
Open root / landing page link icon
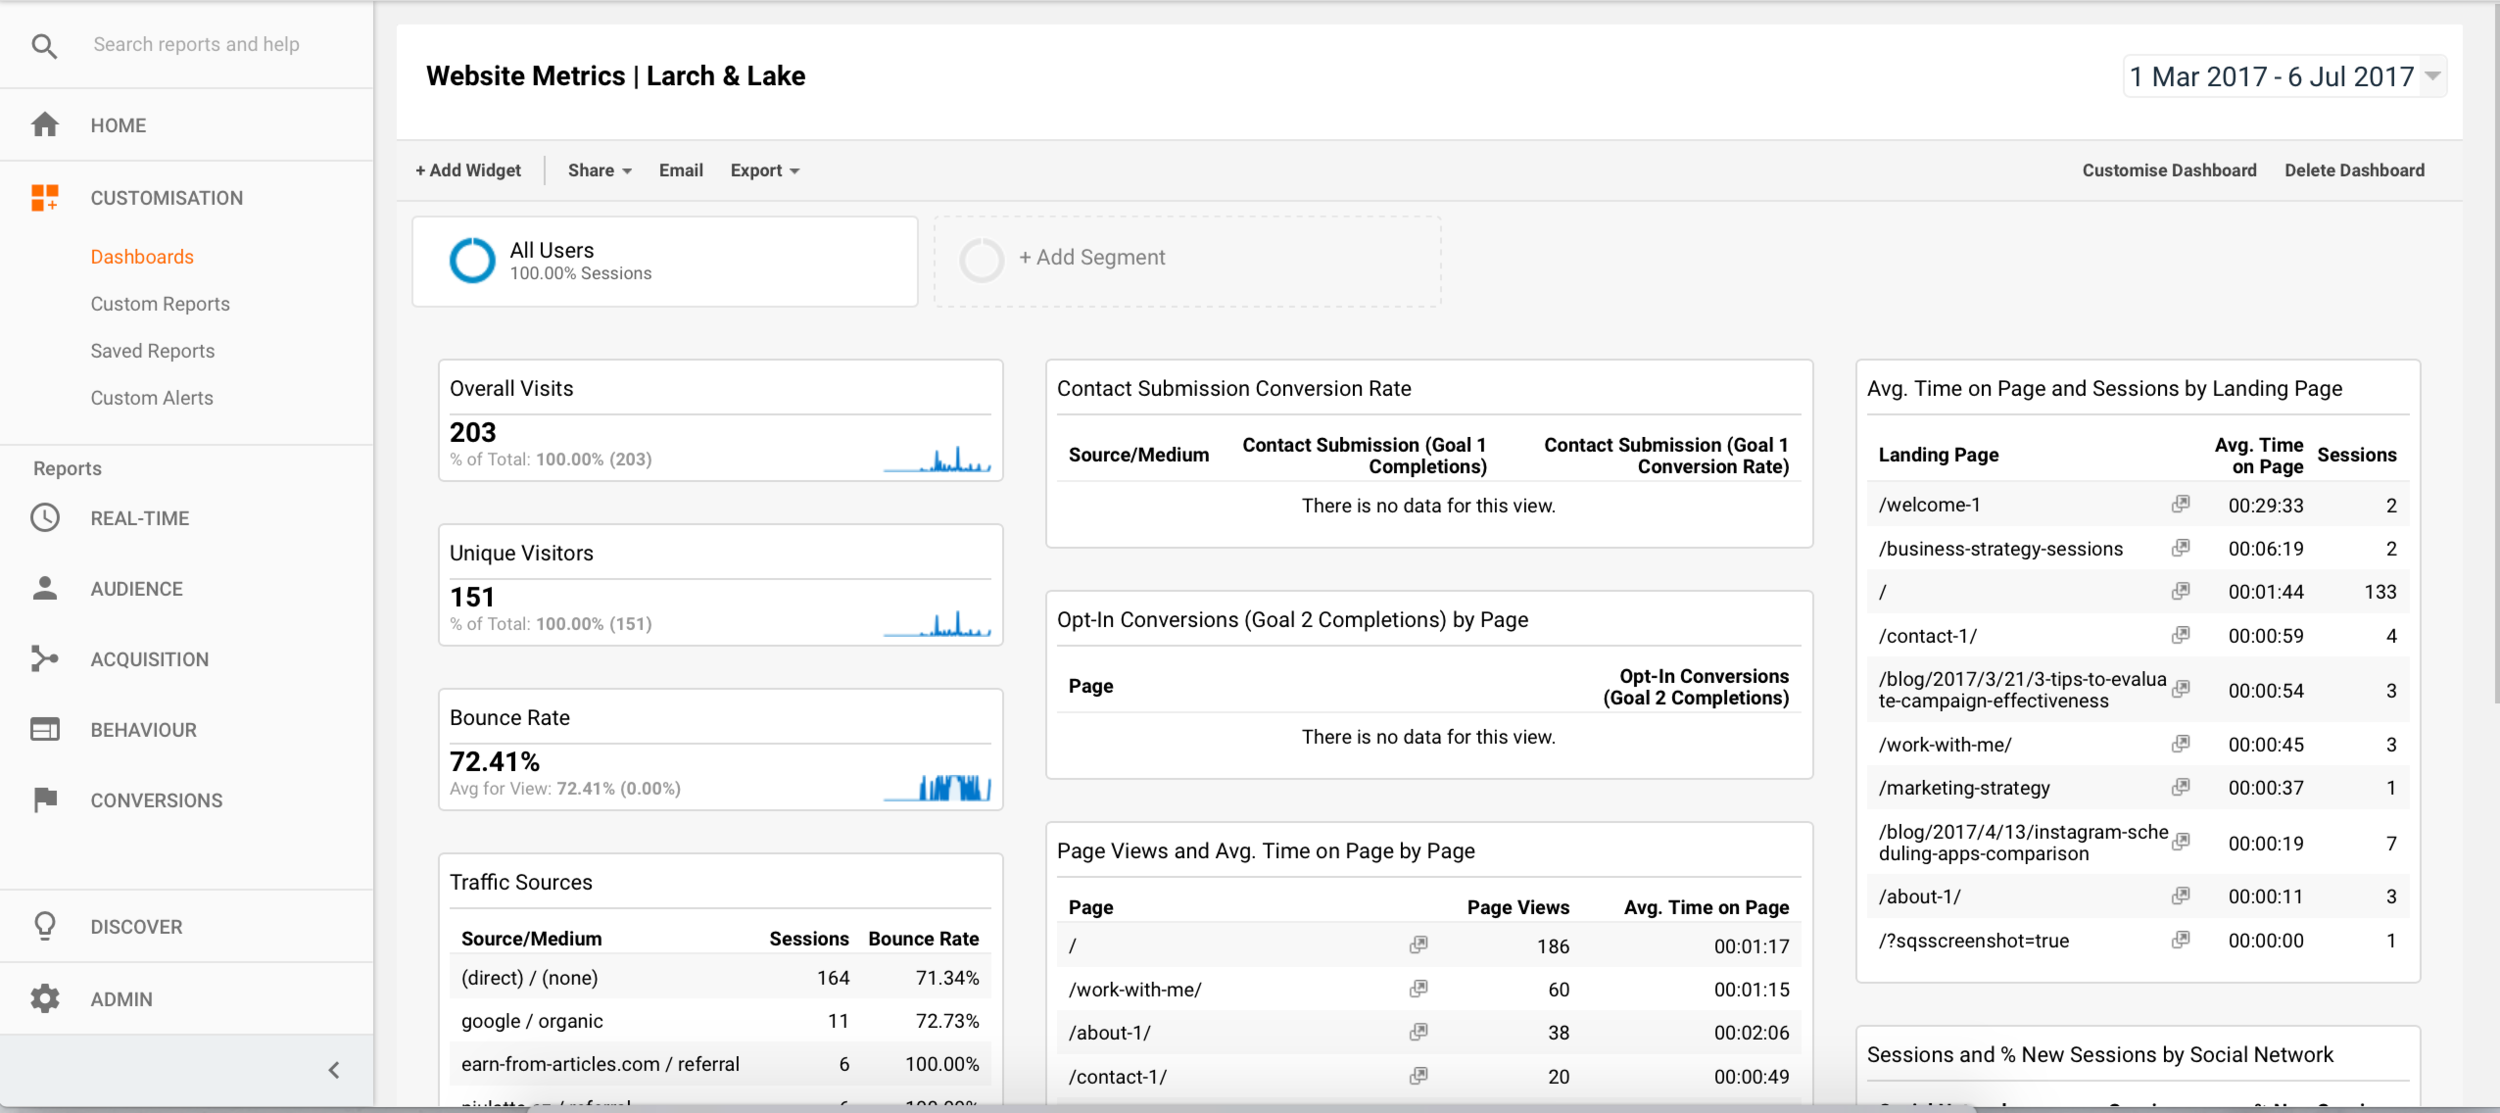pos(2181,591)
